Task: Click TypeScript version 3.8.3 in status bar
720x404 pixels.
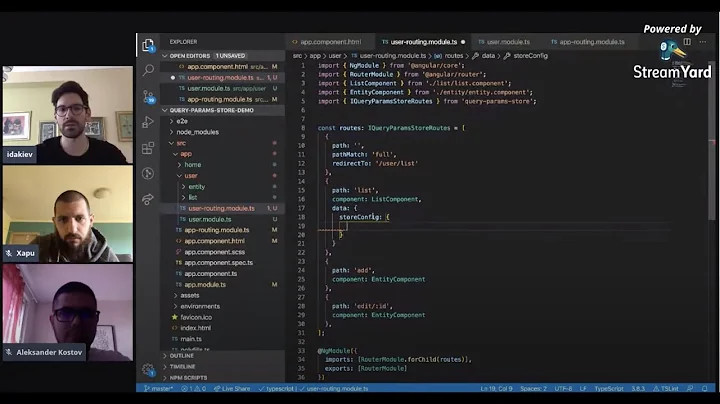Action: (638, 388)
